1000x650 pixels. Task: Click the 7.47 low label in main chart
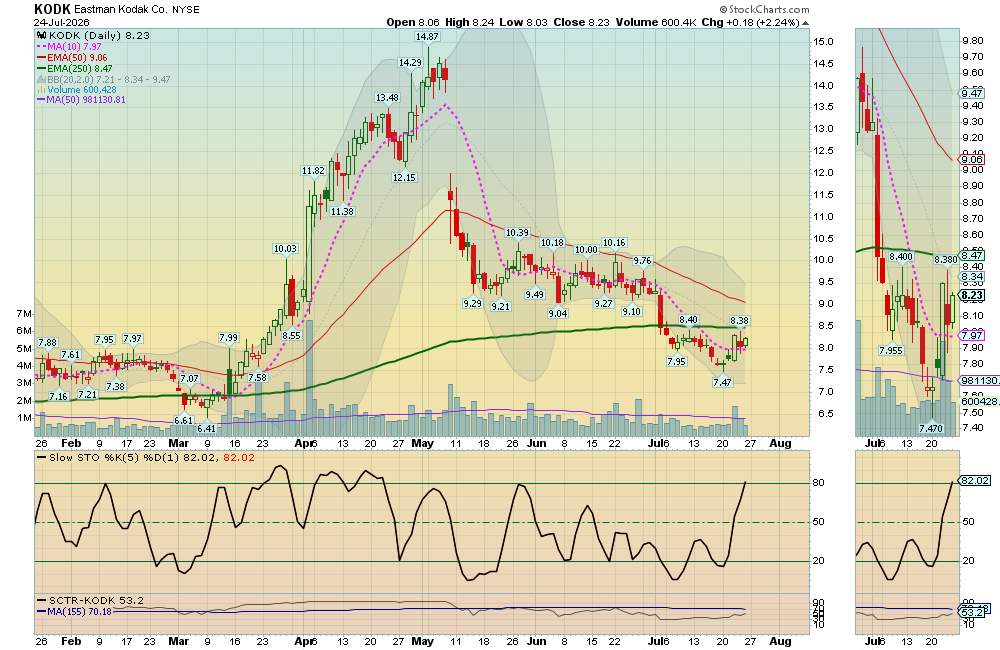(x=723, y=382)
